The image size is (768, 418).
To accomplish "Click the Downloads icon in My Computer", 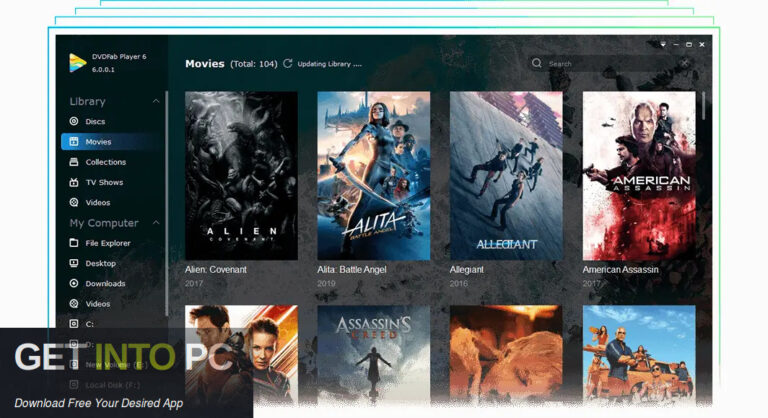I will pyautogui.click(x=74, y=283).
